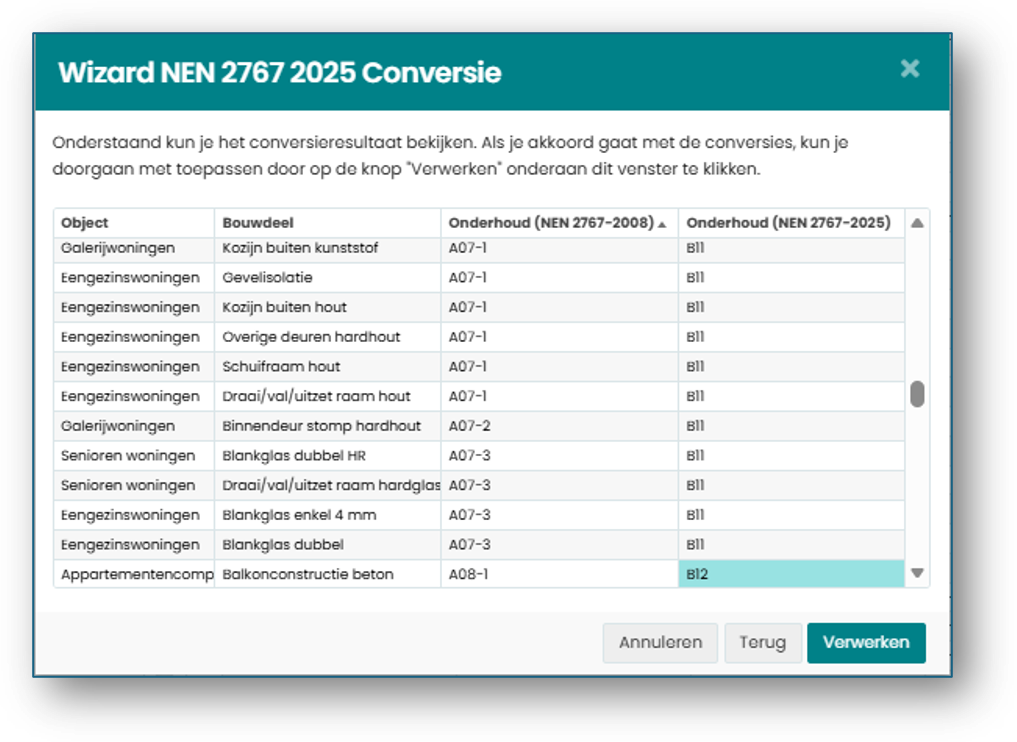Click 'A07-1' in the Gevelisolatie row

[x=559, y=278]
